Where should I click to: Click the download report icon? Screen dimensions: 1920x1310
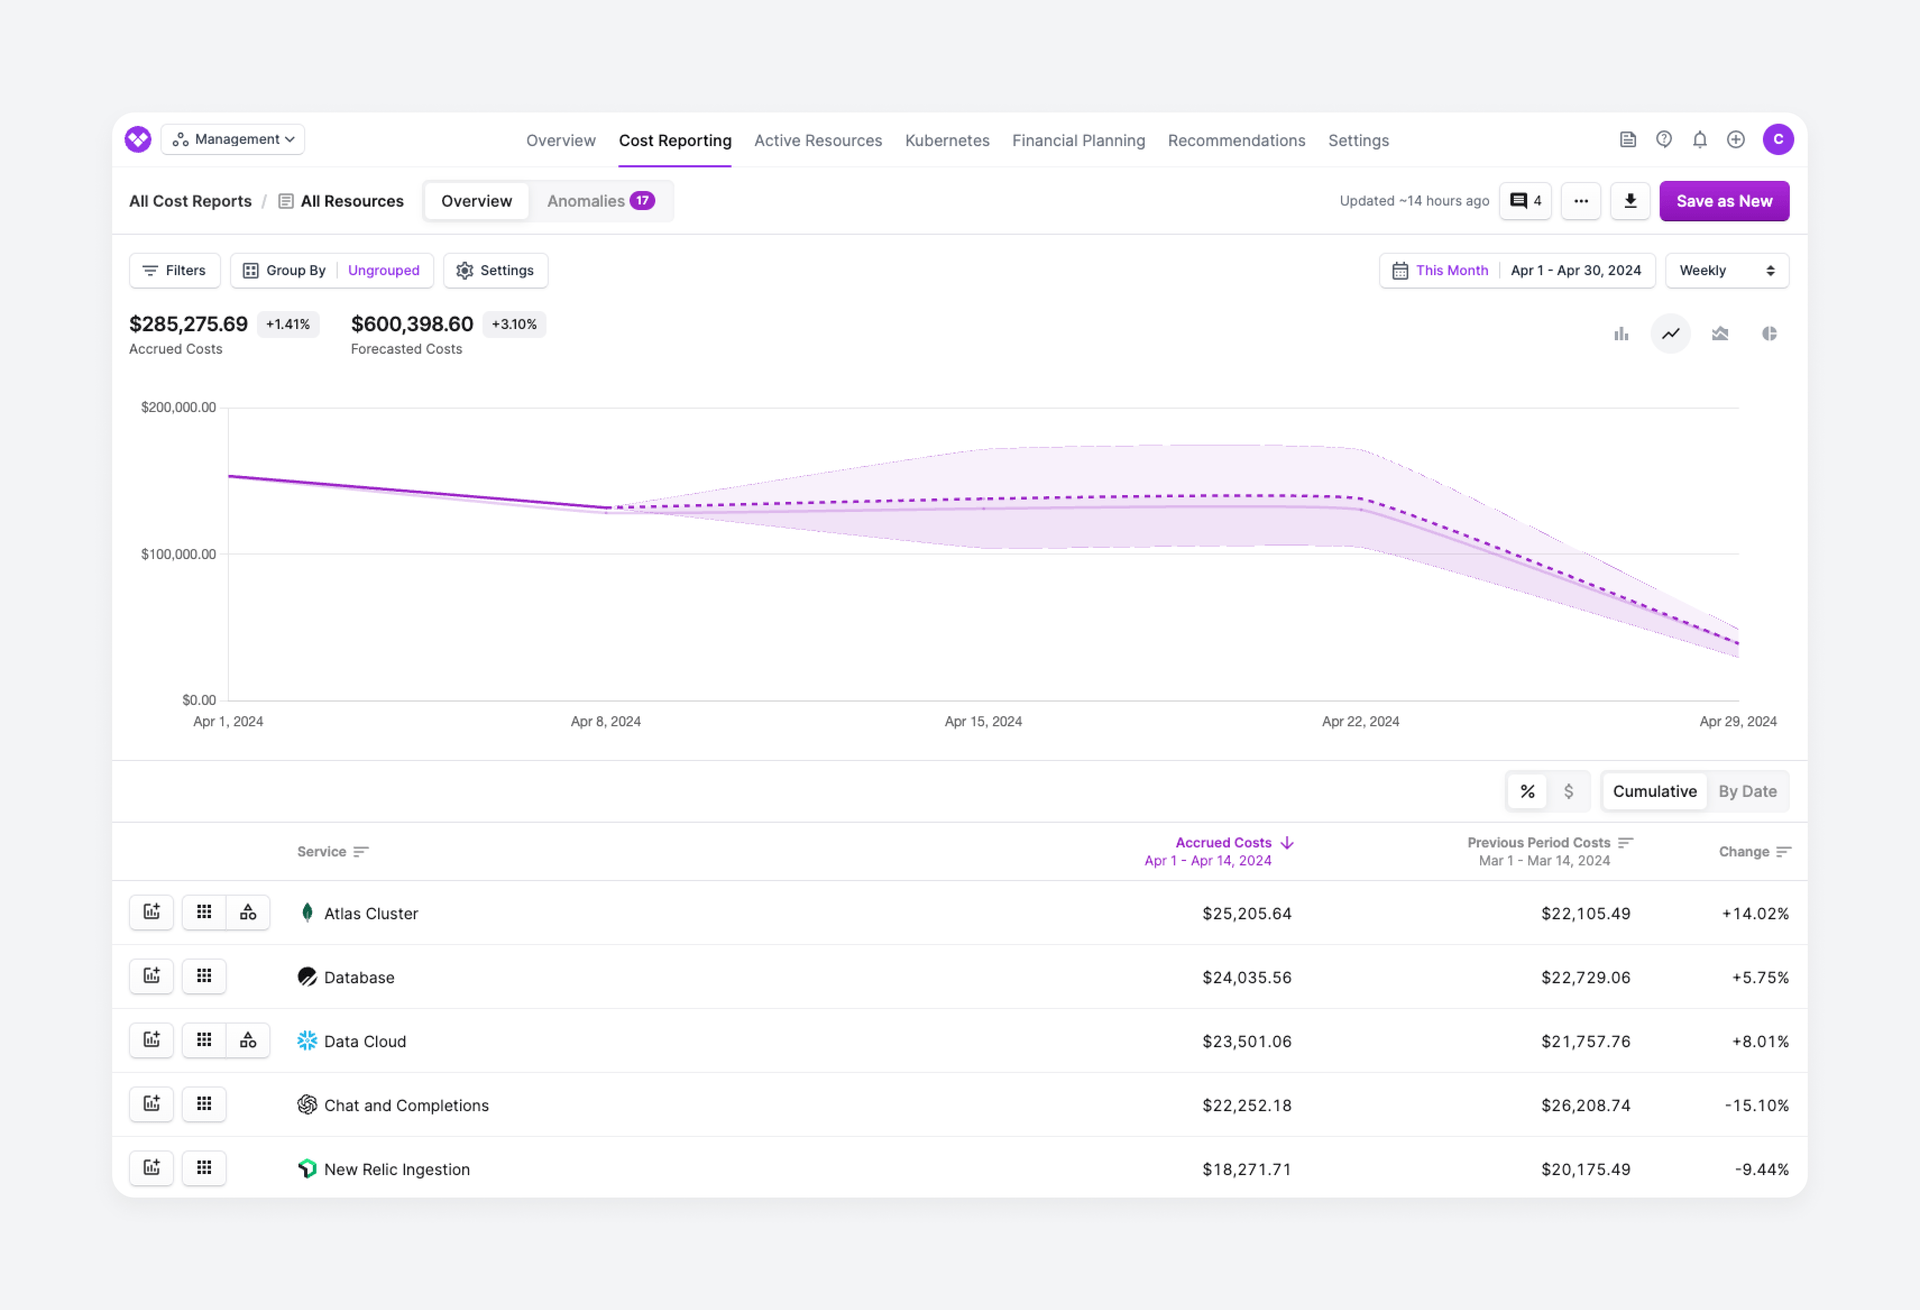click(x=1630, y=201)
